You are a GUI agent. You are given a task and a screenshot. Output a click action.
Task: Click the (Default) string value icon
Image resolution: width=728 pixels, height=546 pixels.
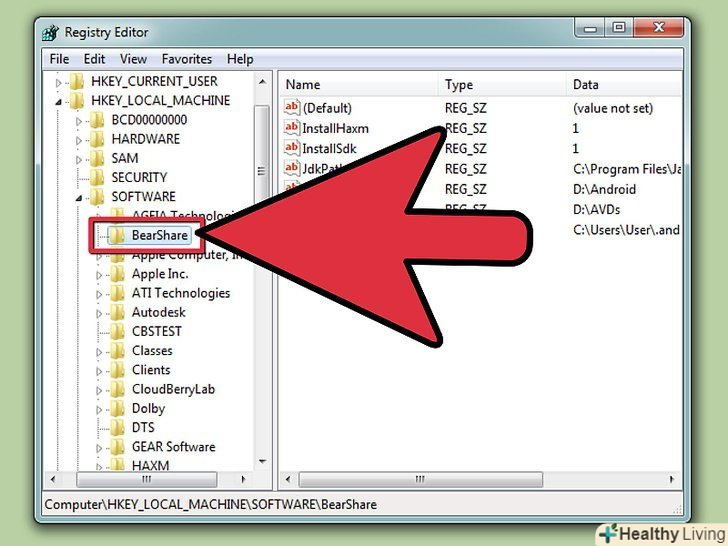tap(292, 108)
